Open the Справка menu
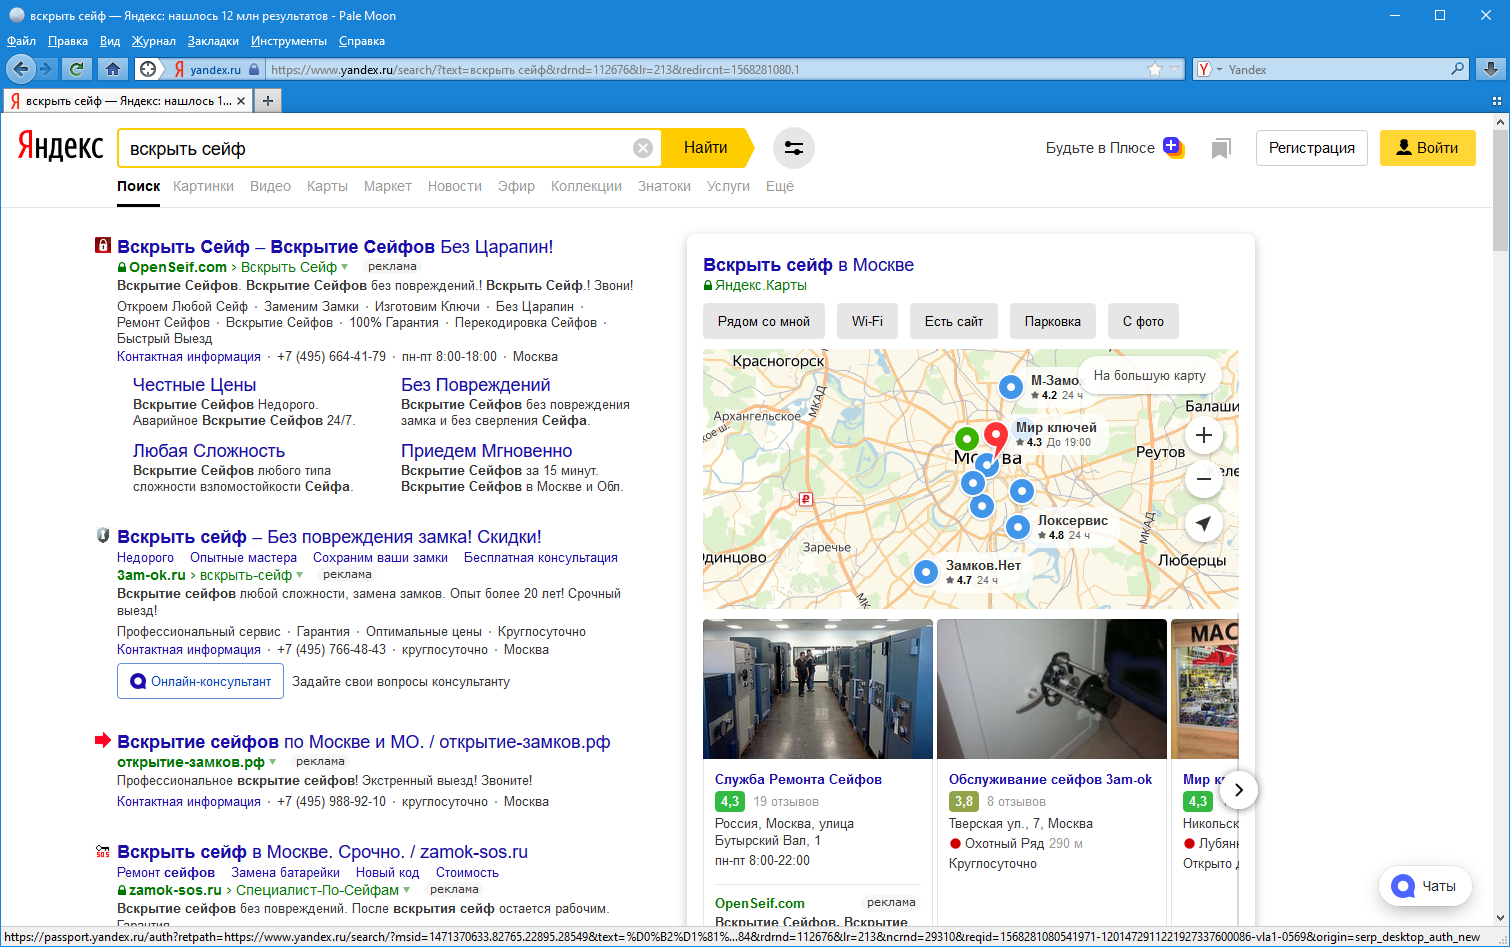The width and height of the screenshot is (1510, 947). pyautogui.click(x=362, y=41)
